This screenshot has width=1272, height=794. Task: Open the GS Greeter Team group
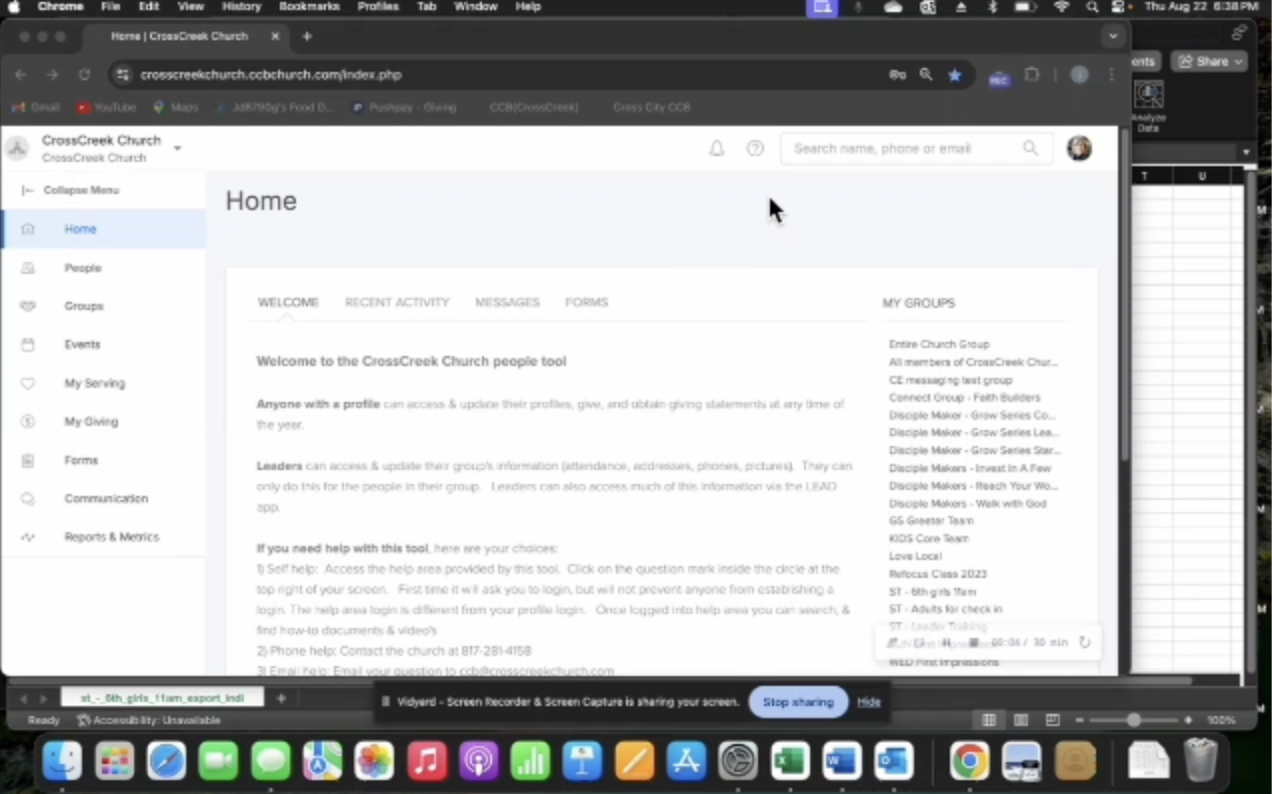click(x=931, y=521)
